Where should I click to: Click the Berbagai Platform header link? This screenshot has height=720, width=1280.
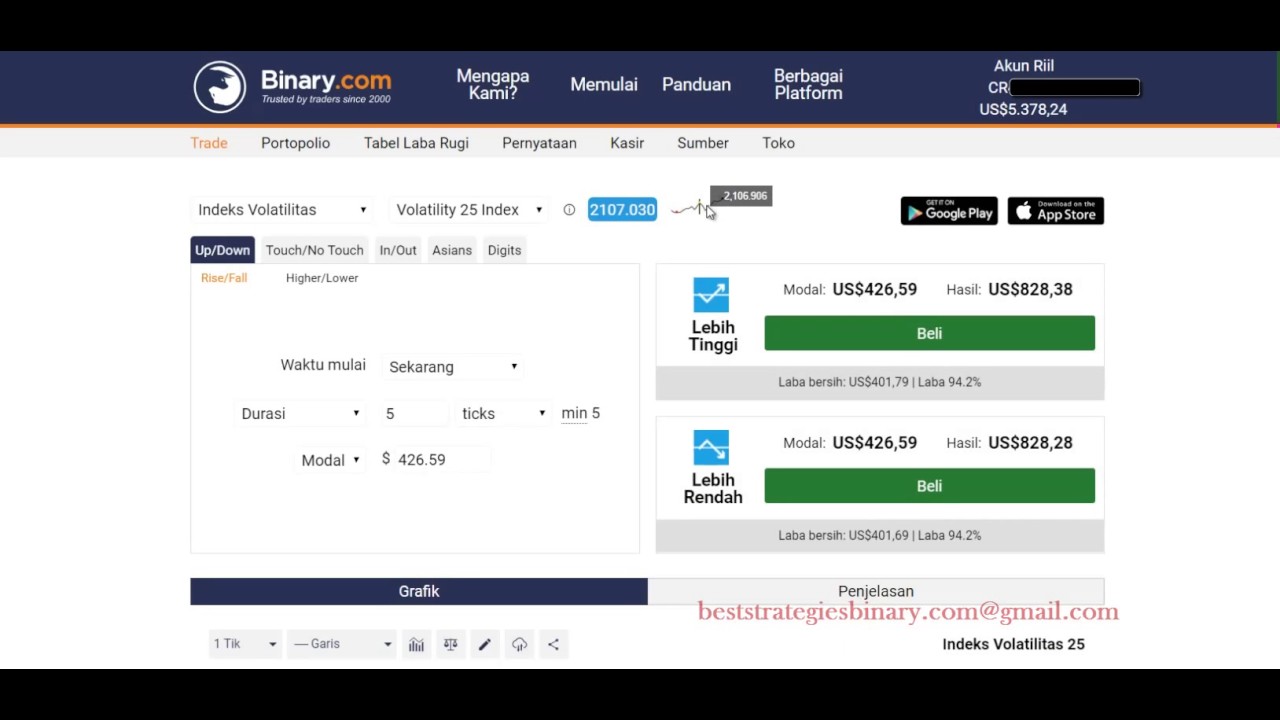pos(808,85)
